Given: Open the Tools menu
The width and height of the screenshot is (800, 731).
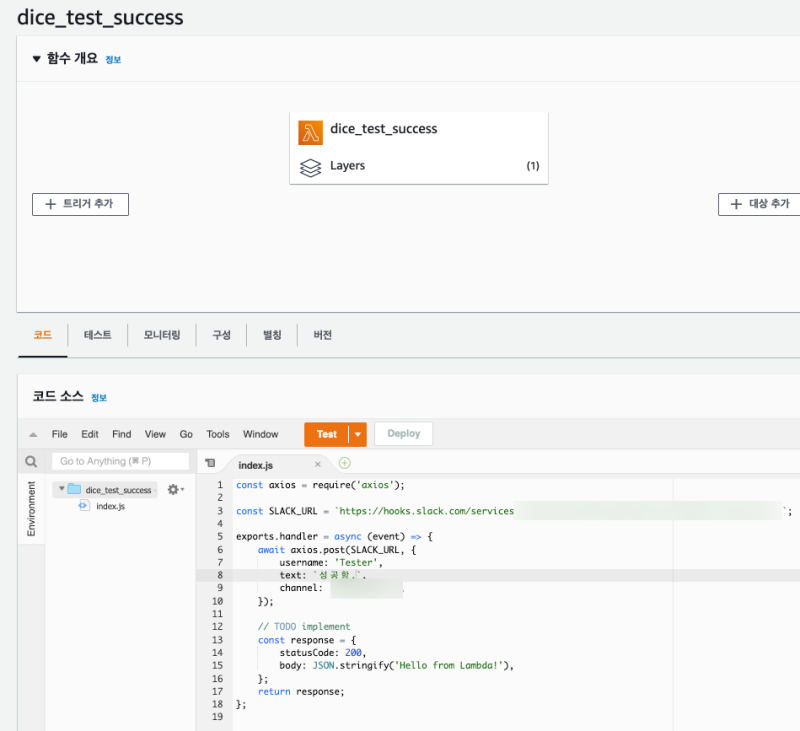Looking at the screenshot, I should [x=217, y=434].
